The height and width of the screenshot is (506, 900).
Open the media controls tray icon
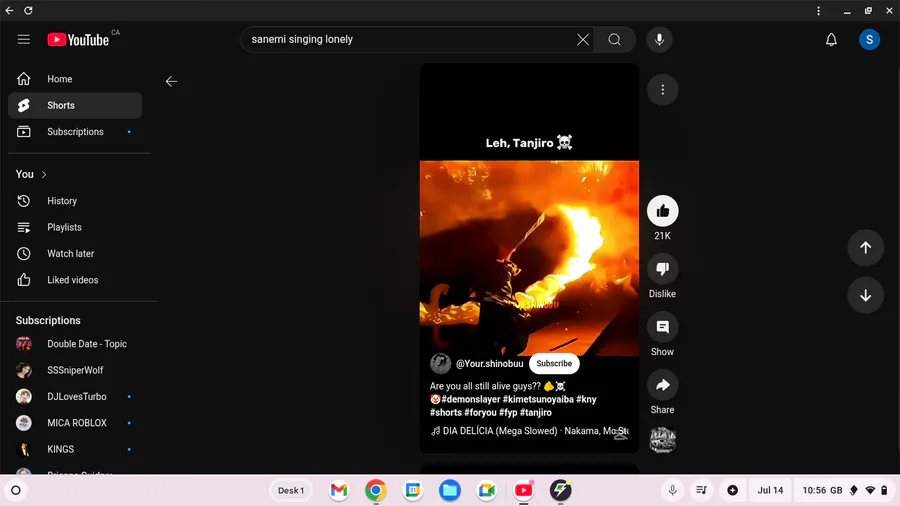[701, 491]
